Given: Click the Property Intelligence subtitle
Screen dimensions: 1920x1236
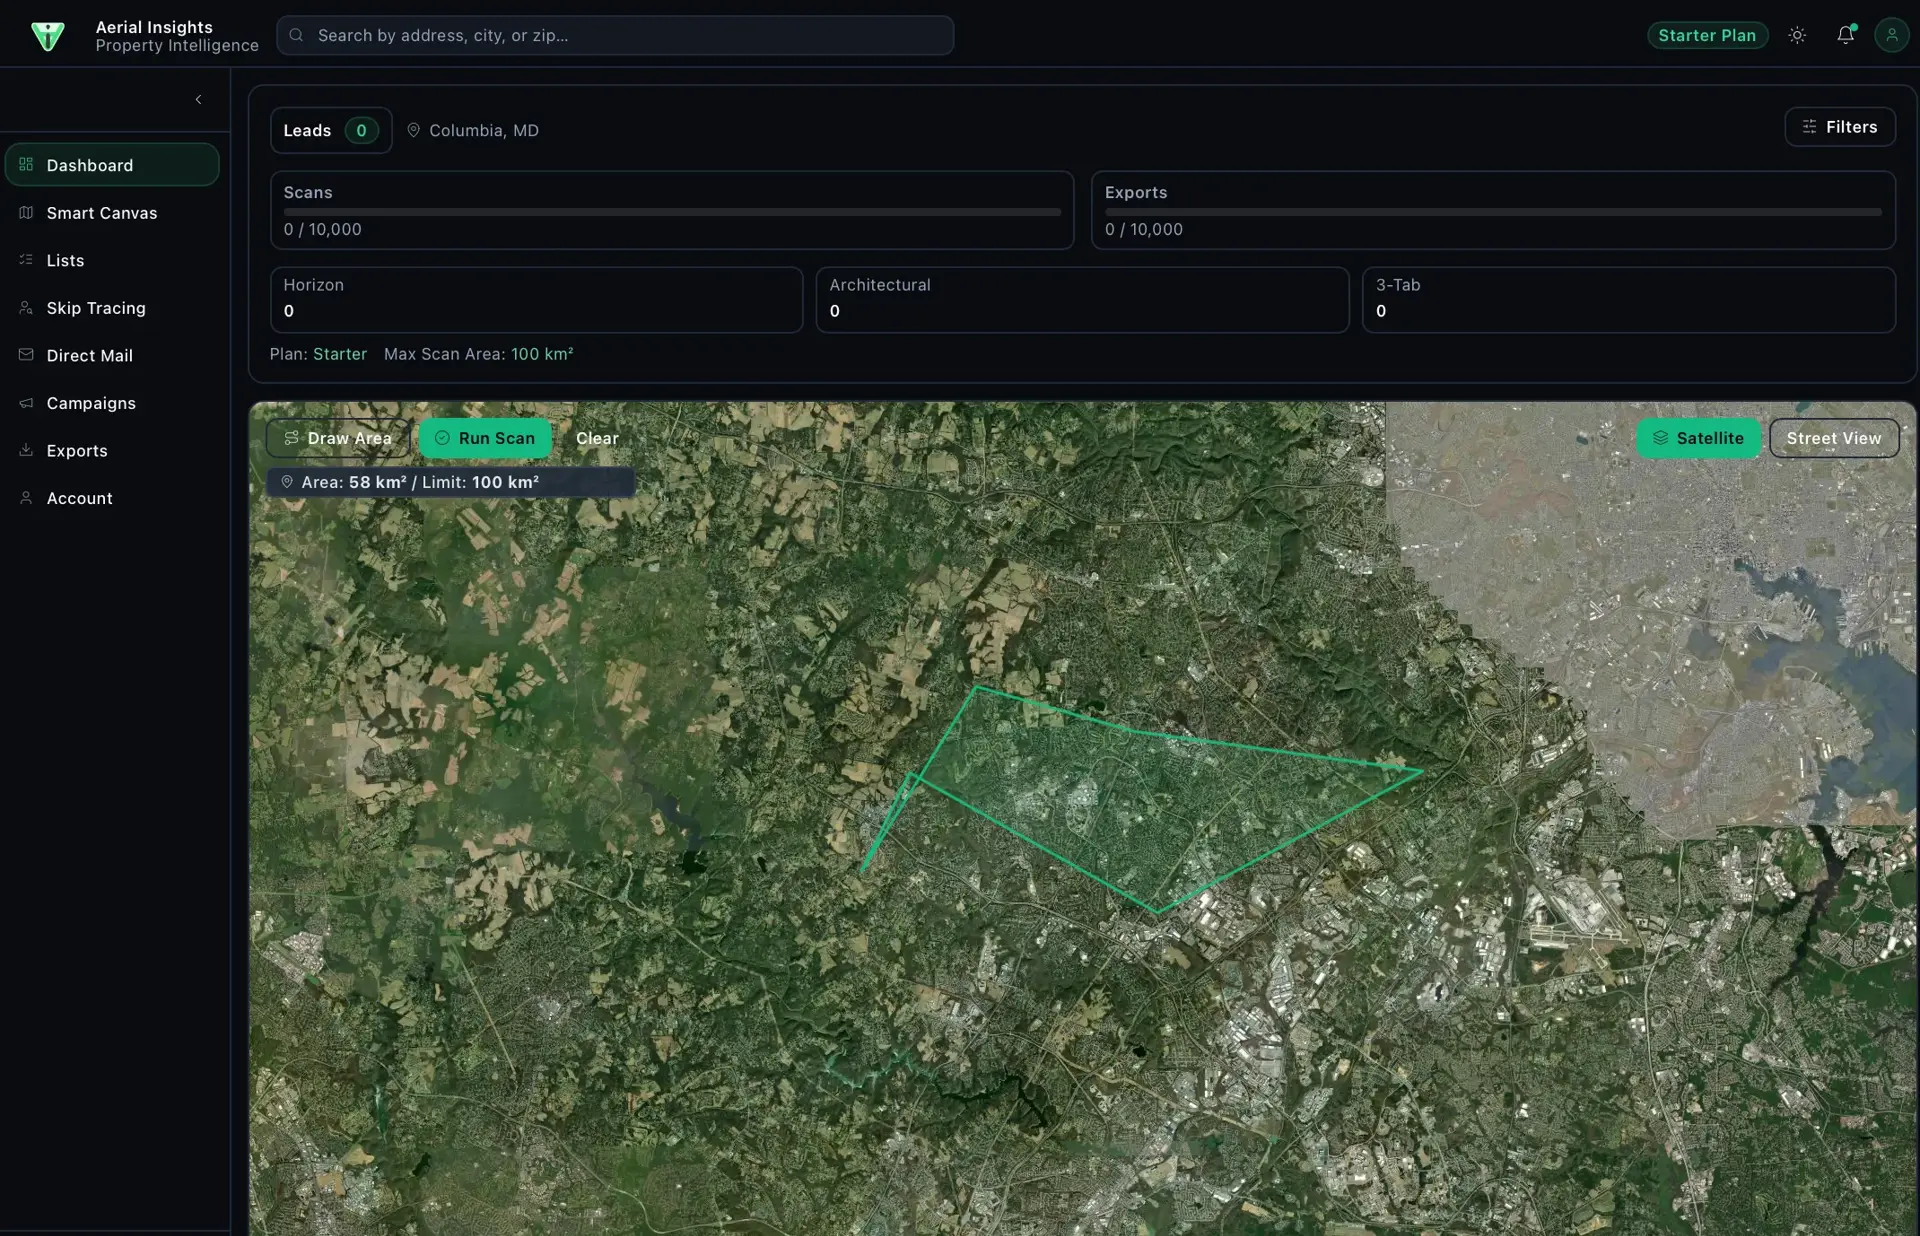Looking at the screenshot, I should click(x=177, y=45).
